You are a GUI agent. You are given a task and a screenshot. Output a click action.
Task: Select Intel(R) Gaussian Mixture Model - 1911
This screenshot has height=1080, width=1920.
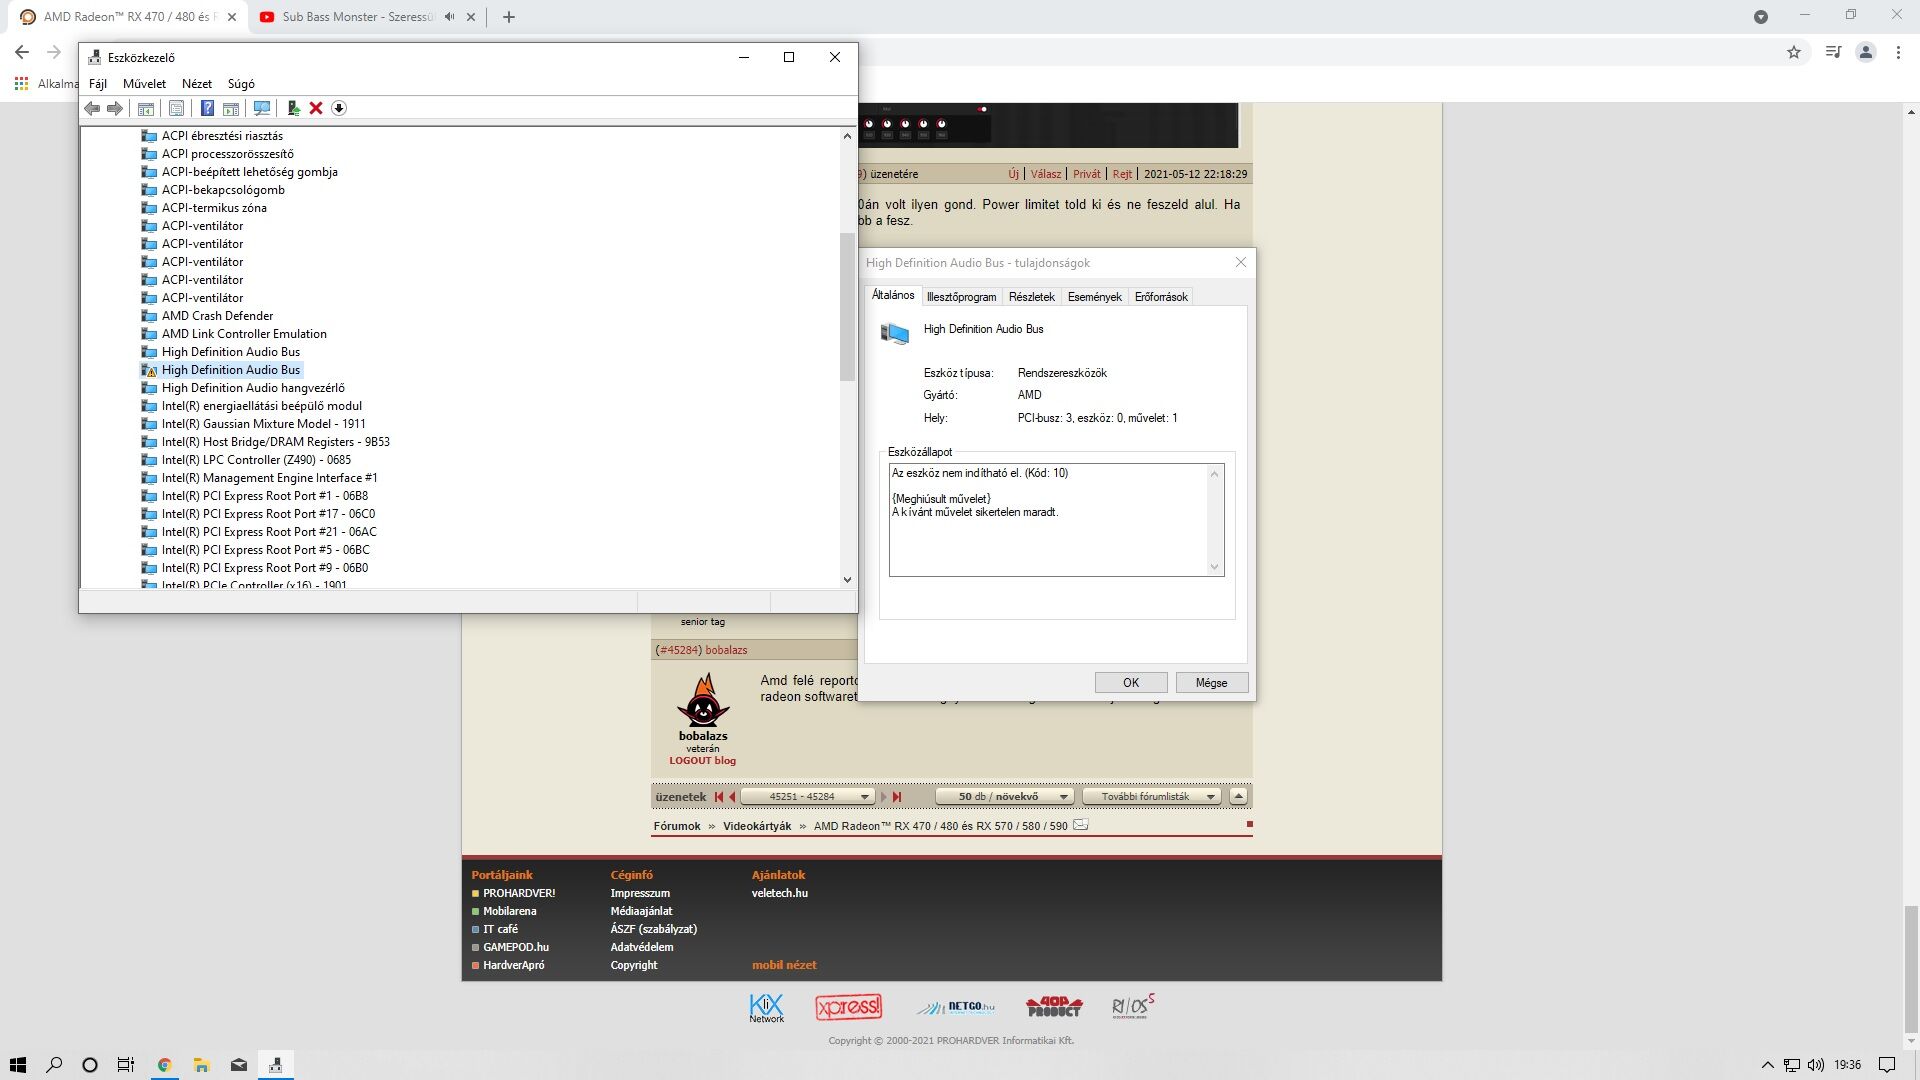[264, 424]
